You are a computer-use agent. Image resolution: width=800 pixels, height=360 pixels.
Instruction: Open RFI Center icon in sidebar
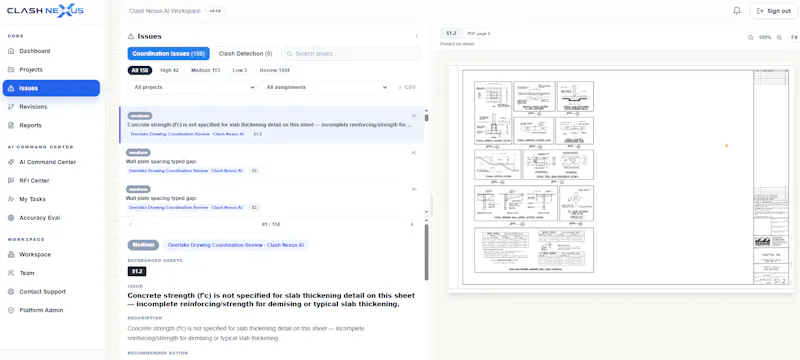11,181
